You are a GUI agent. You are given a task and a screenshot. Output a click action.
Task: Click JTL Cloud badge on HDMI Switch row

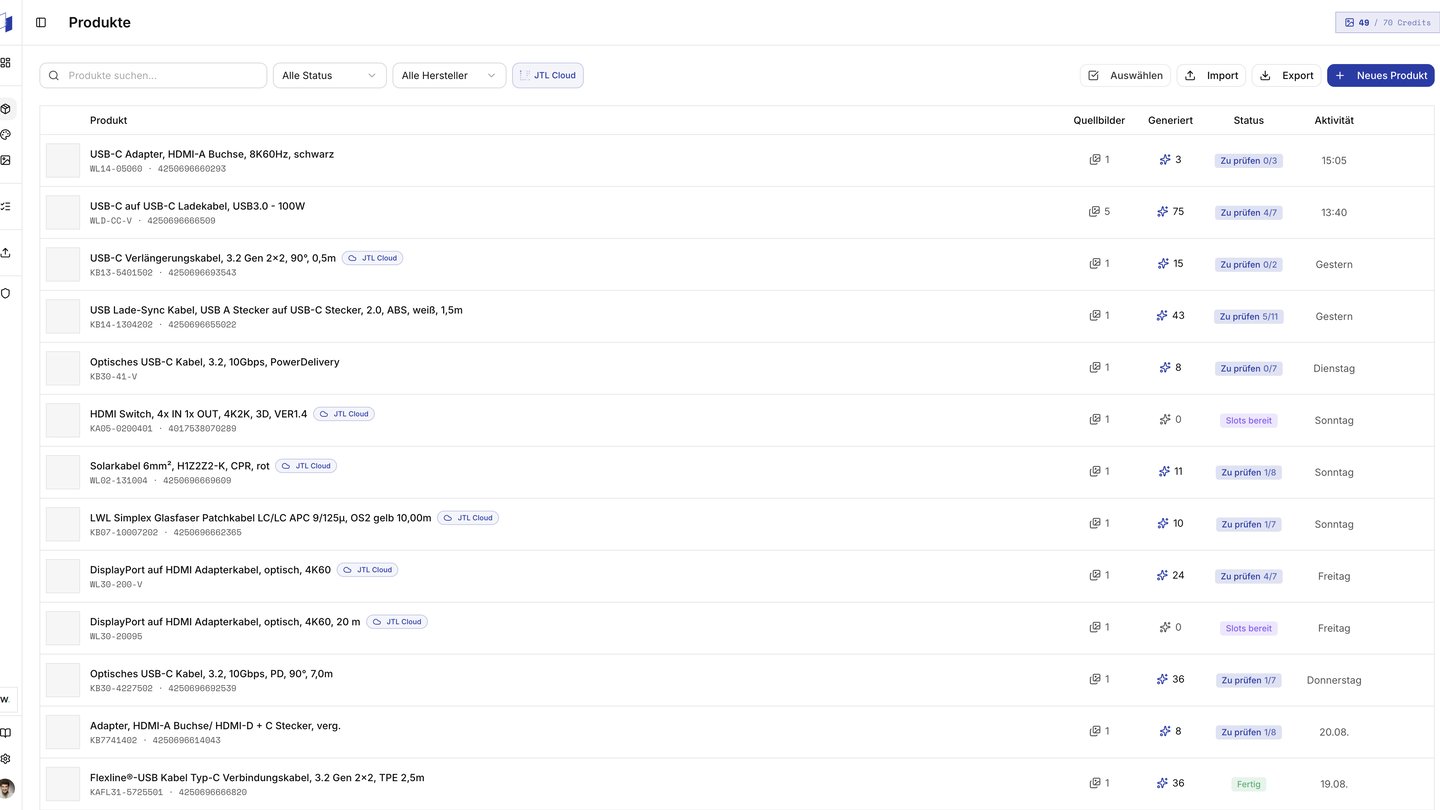(344, 414)
